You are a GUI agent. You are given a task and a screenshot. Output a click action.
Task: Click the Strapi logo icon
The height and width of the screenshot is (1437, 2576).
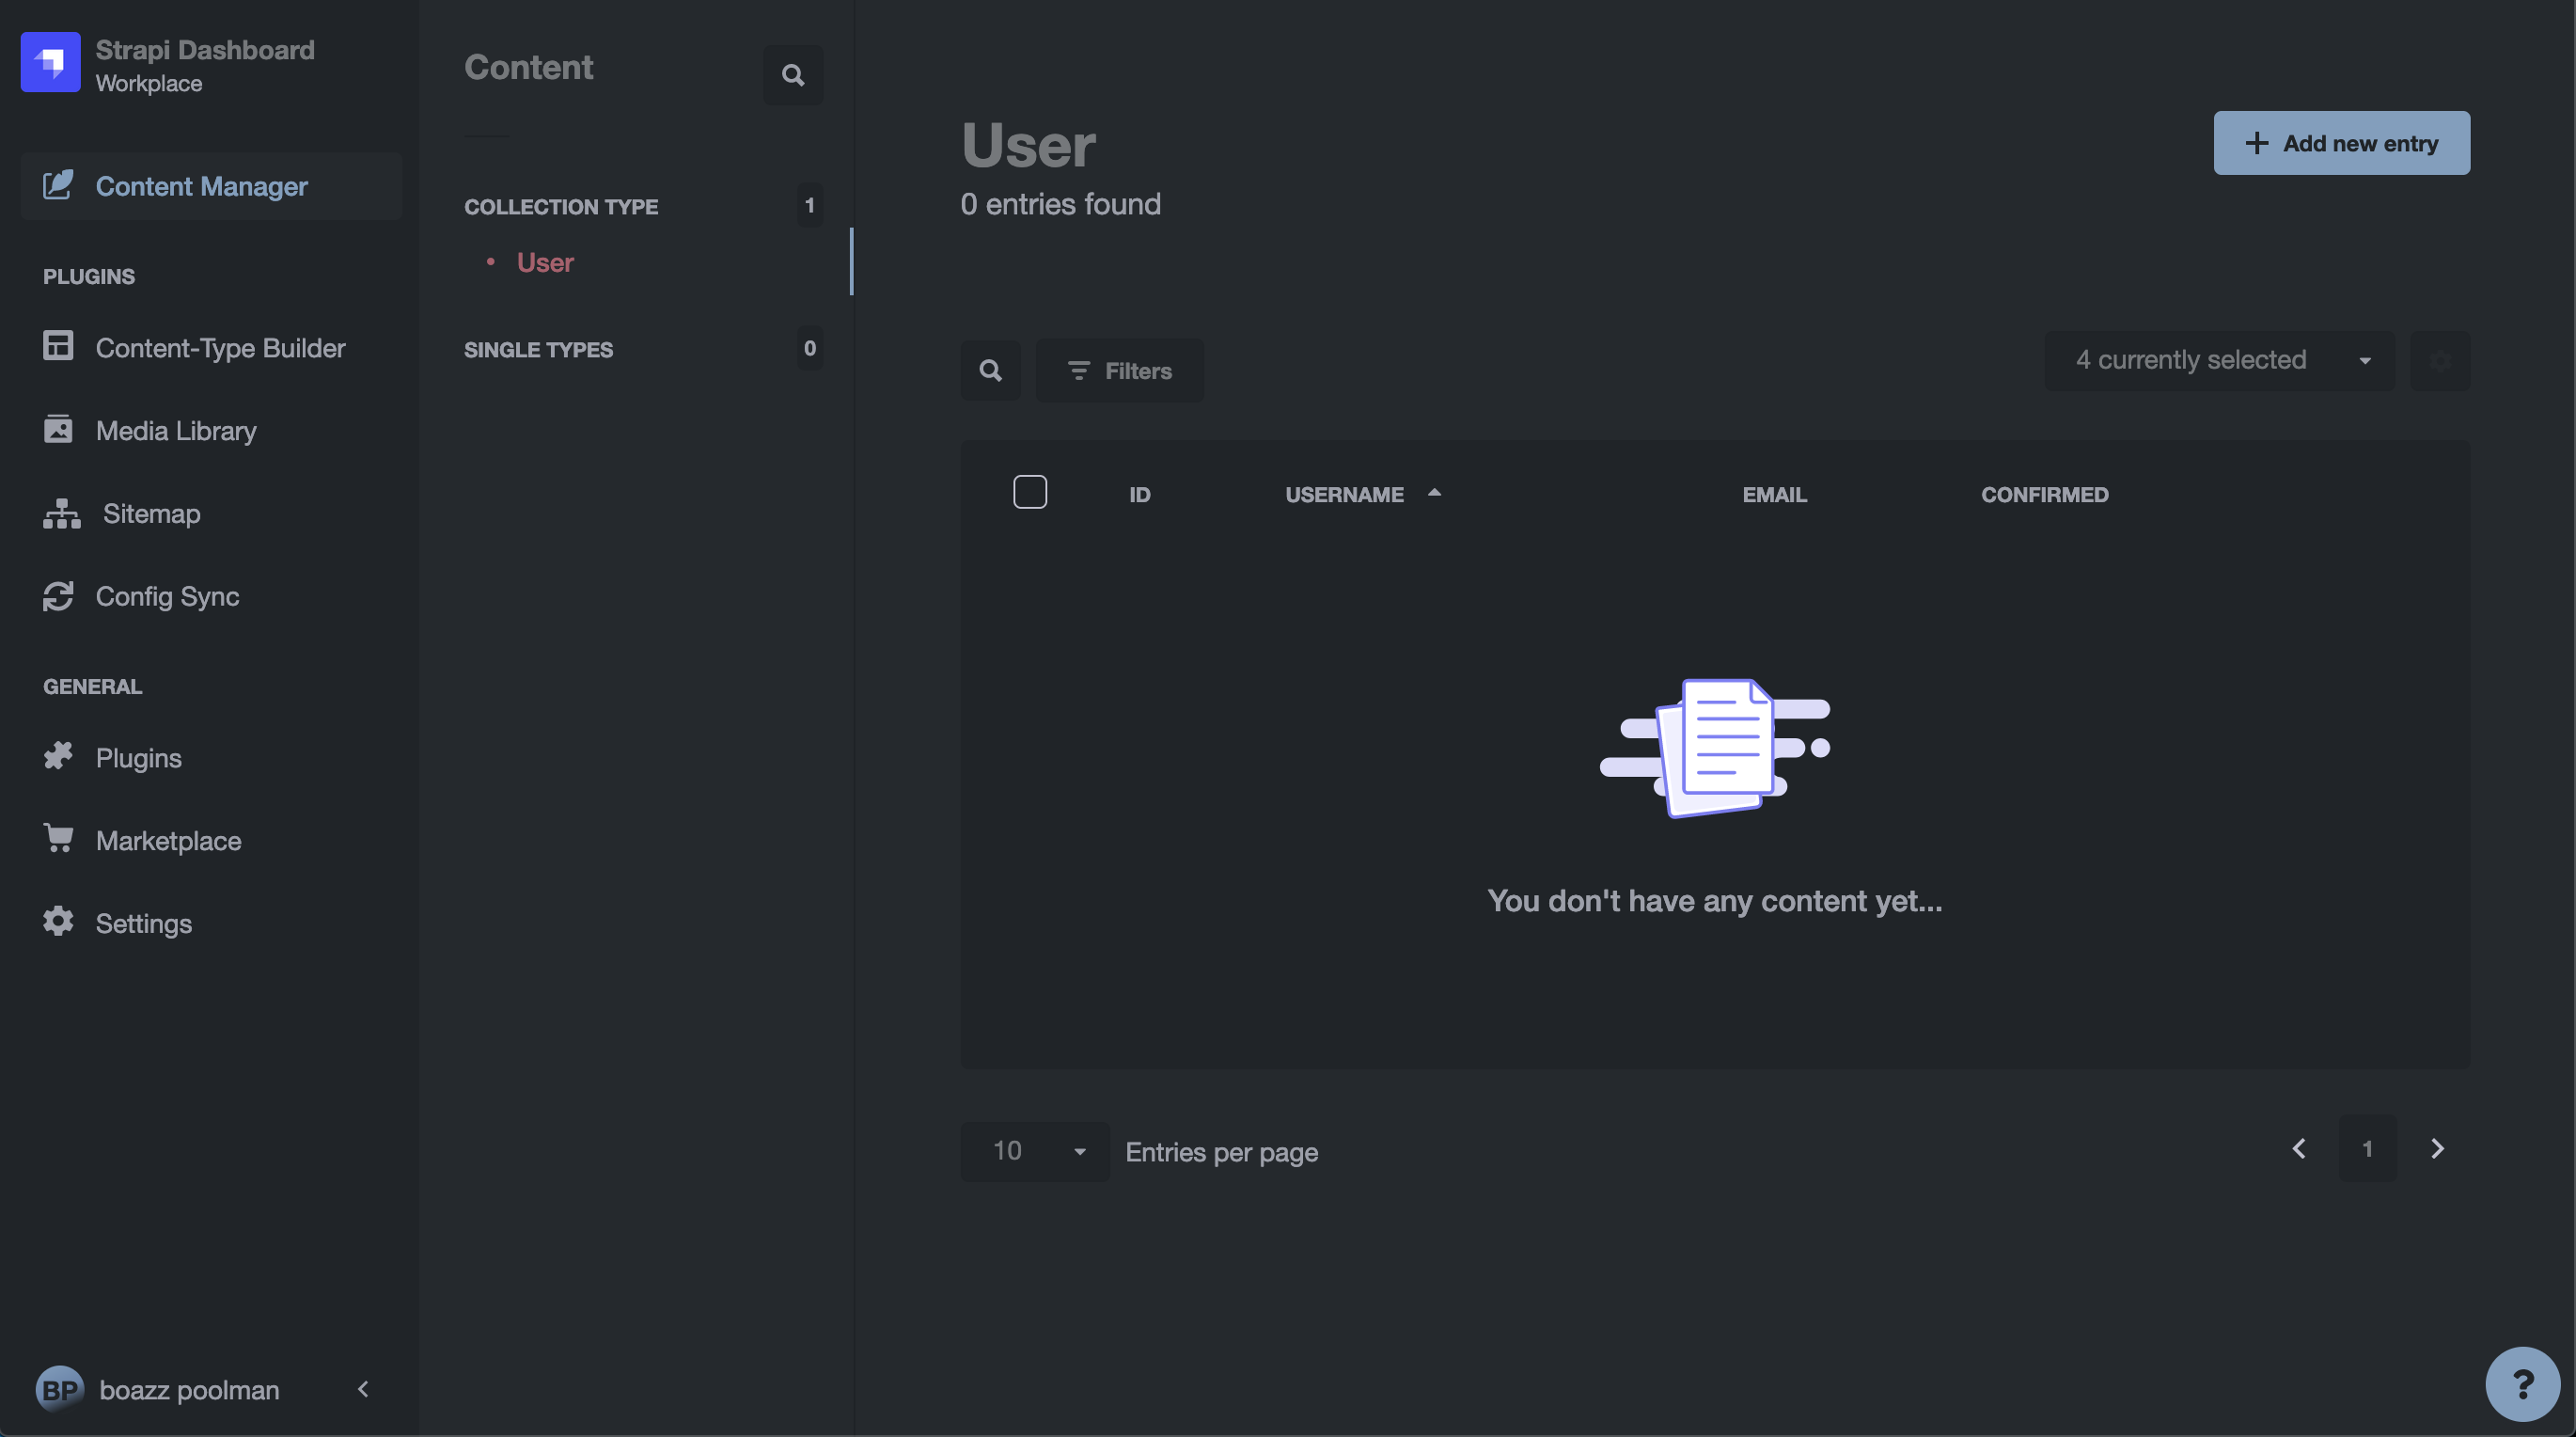coord(50,62)
